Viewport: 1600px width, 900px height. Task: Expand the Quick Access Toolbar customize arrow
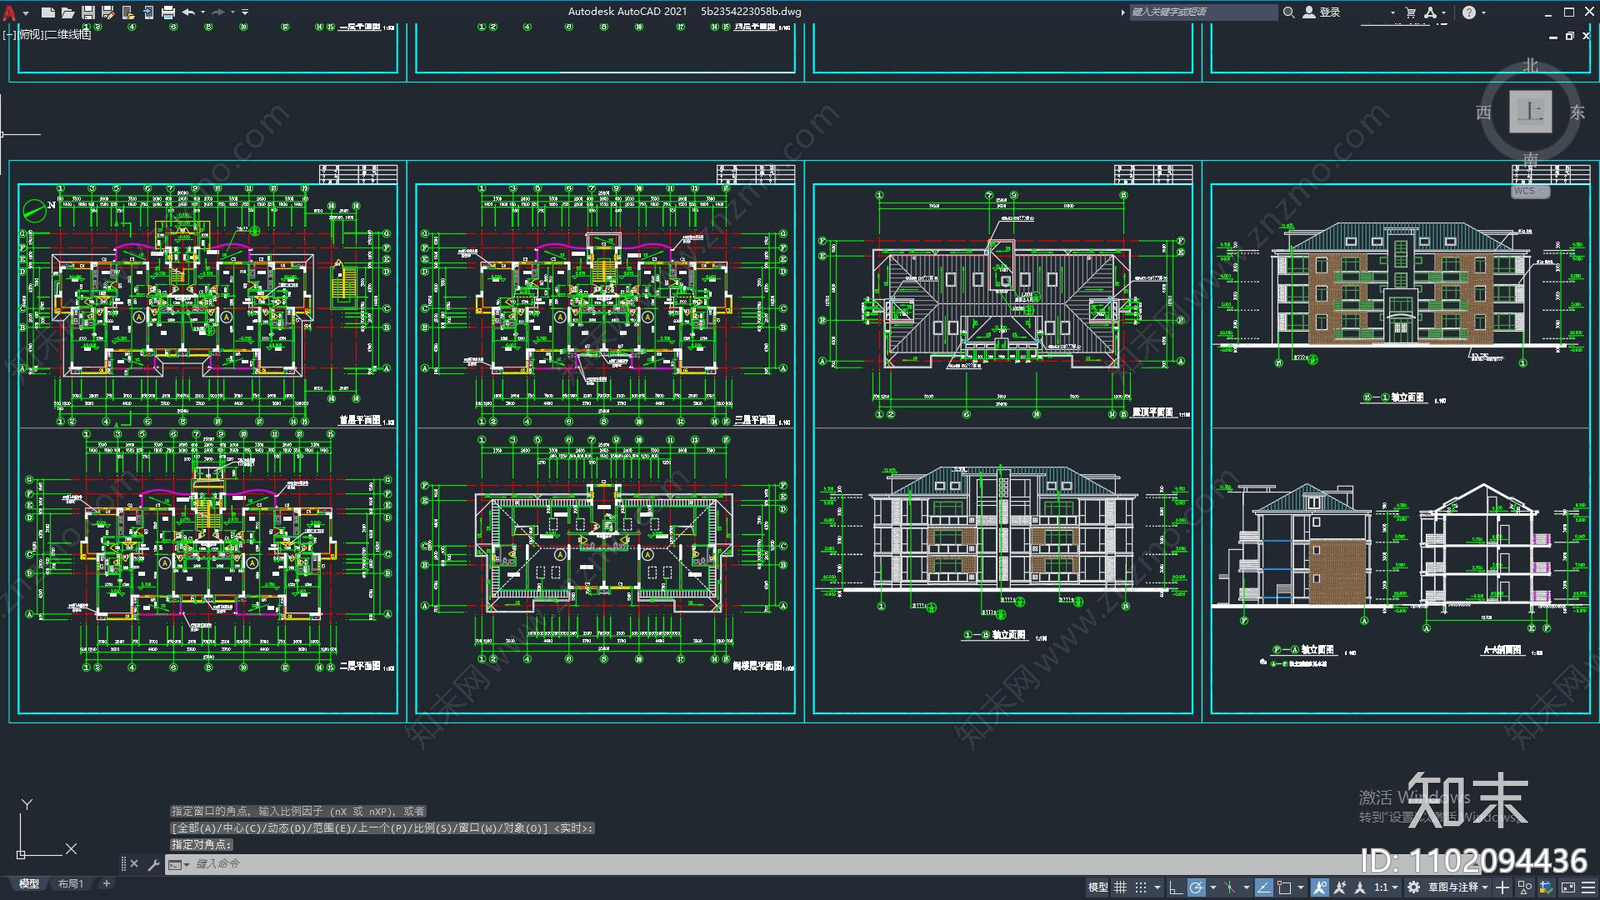tap(245, 13)
